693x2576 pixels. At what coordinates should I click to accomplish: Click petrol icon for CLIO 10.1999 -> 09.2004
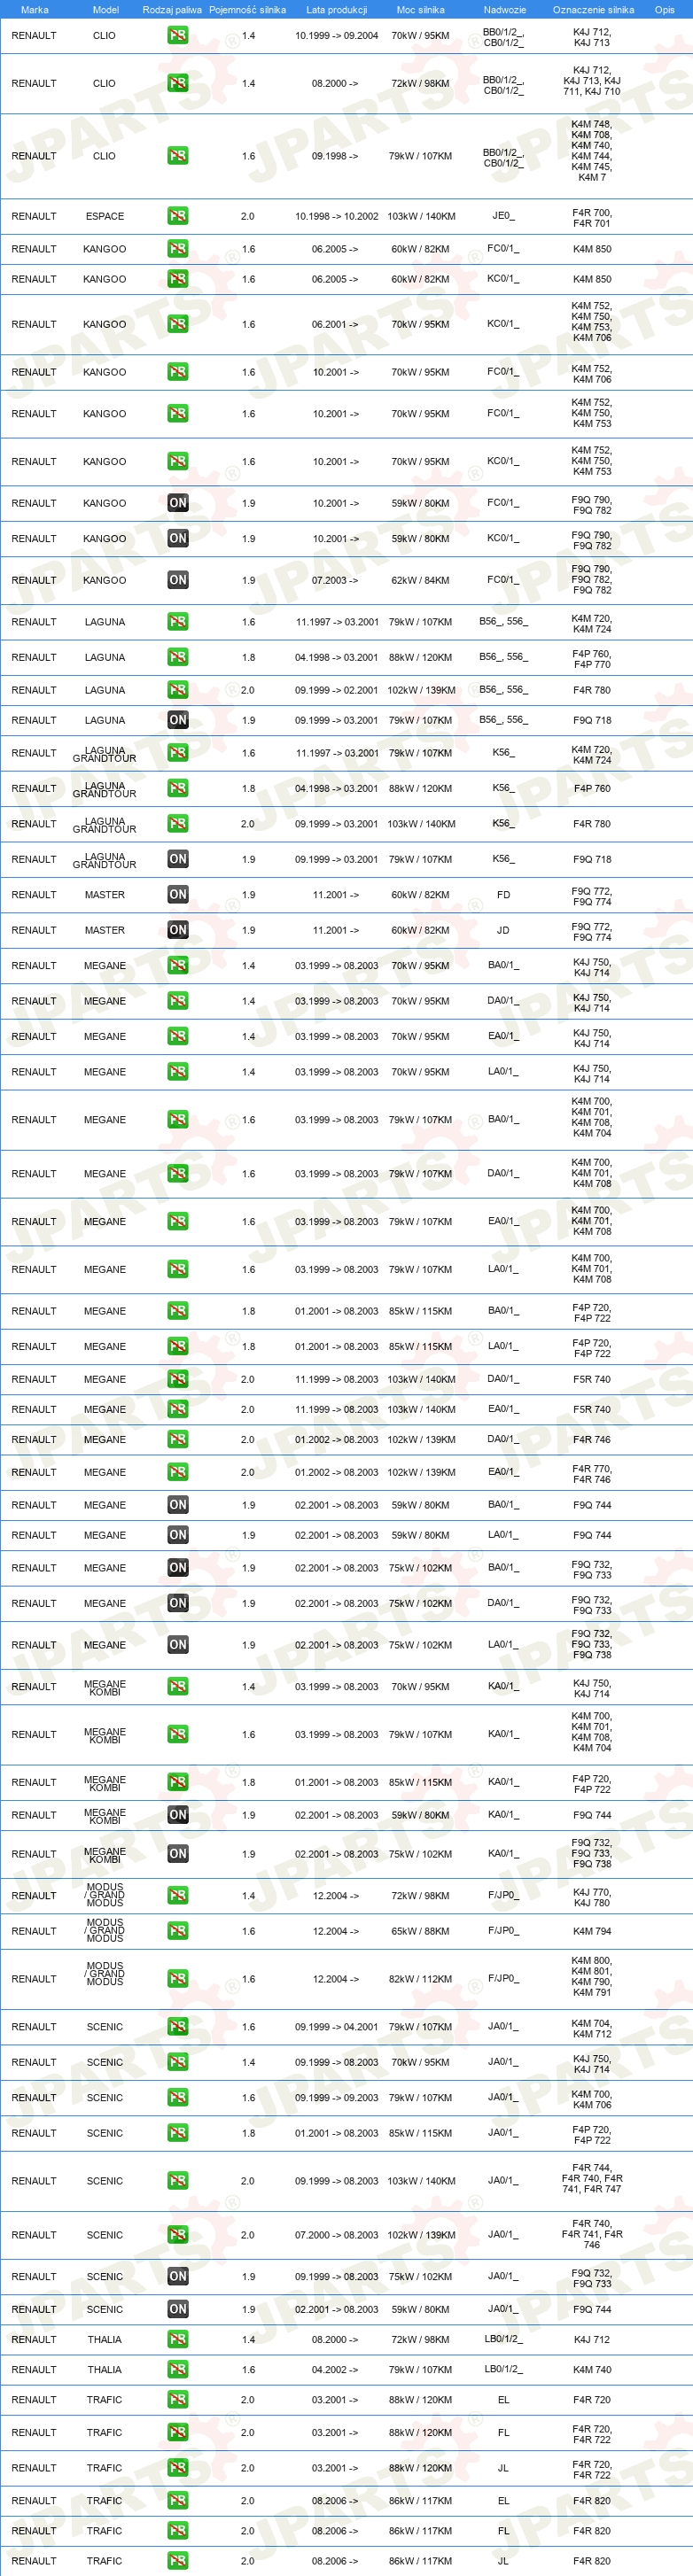(x=178, y=35)
